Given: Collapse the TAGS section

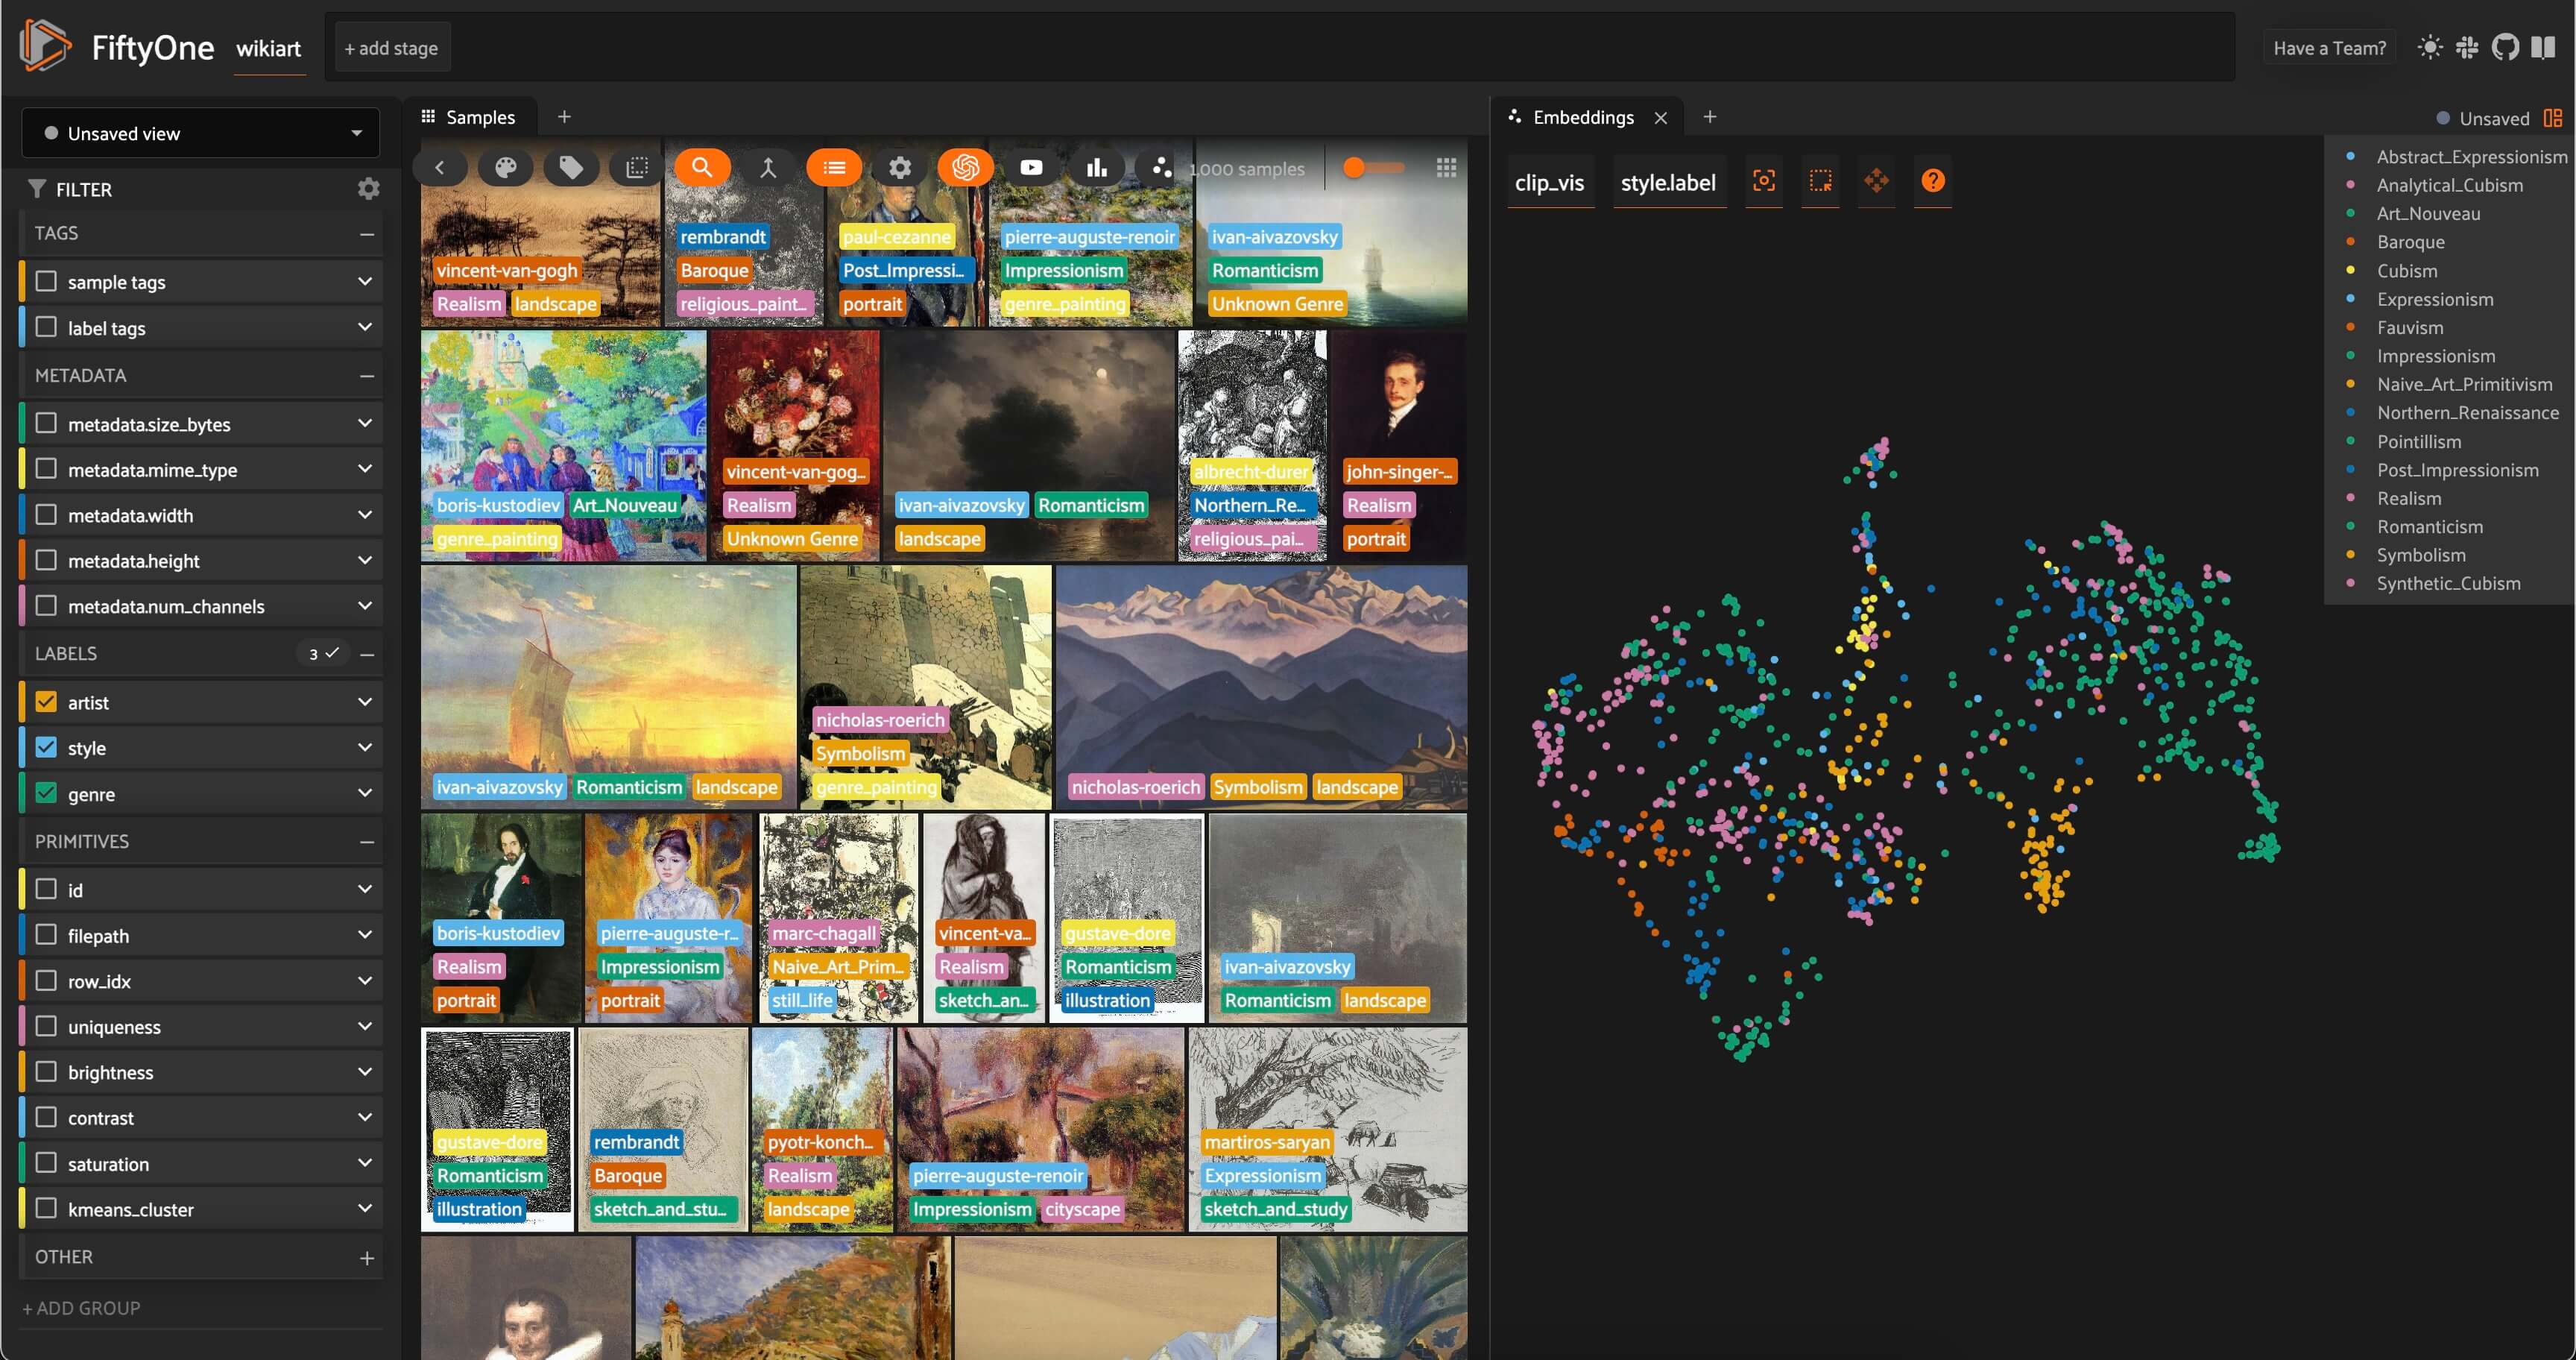Looking at the screenshot, I should pos(367,234).
